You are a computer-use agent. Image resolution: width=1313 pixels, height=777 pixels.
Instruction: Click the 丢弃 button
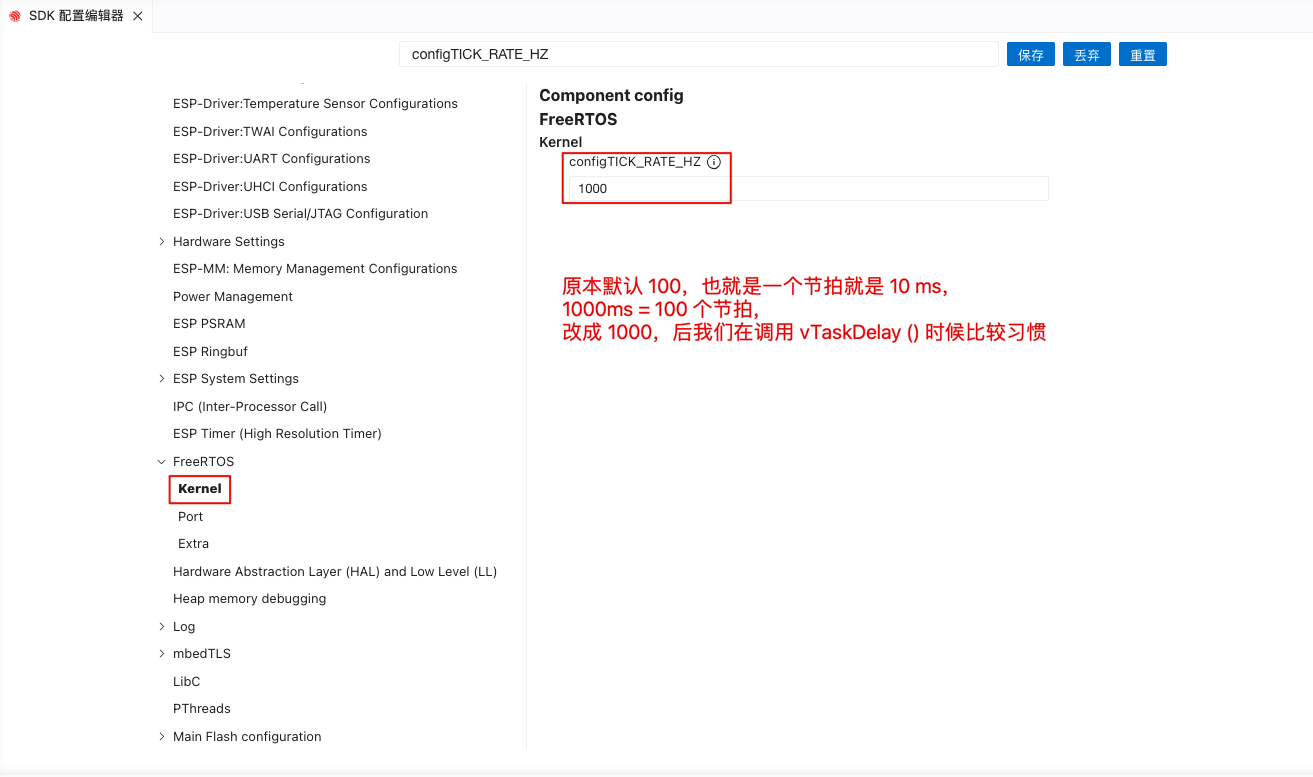point(1087,55)
